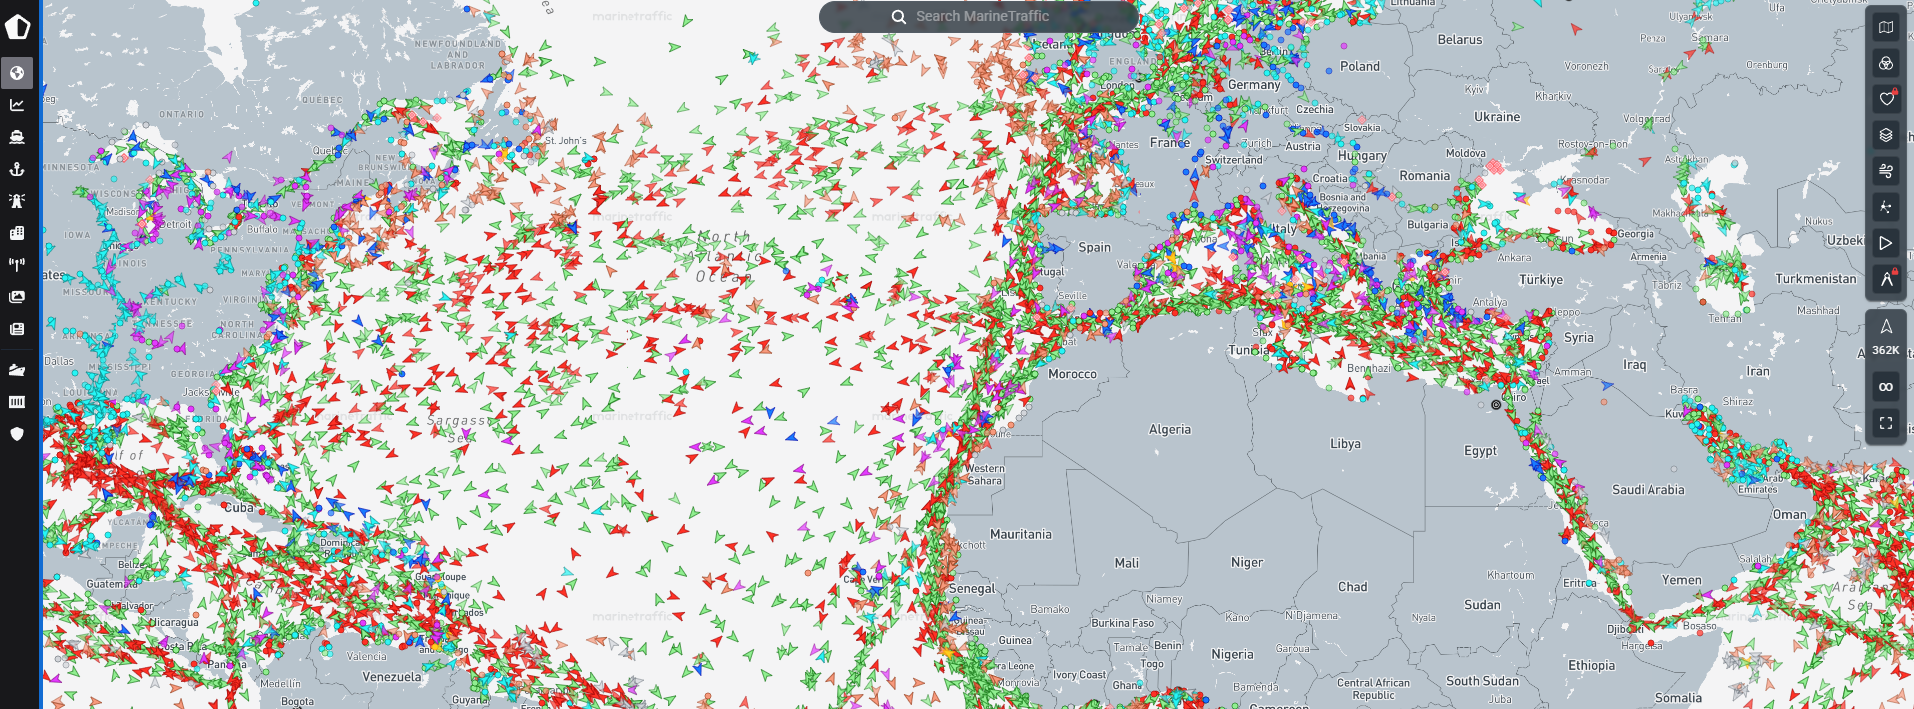The width and height of the screenshot is (1914, 709).
Task: Open the Live Map globe icon
Action: click(17, 73)
